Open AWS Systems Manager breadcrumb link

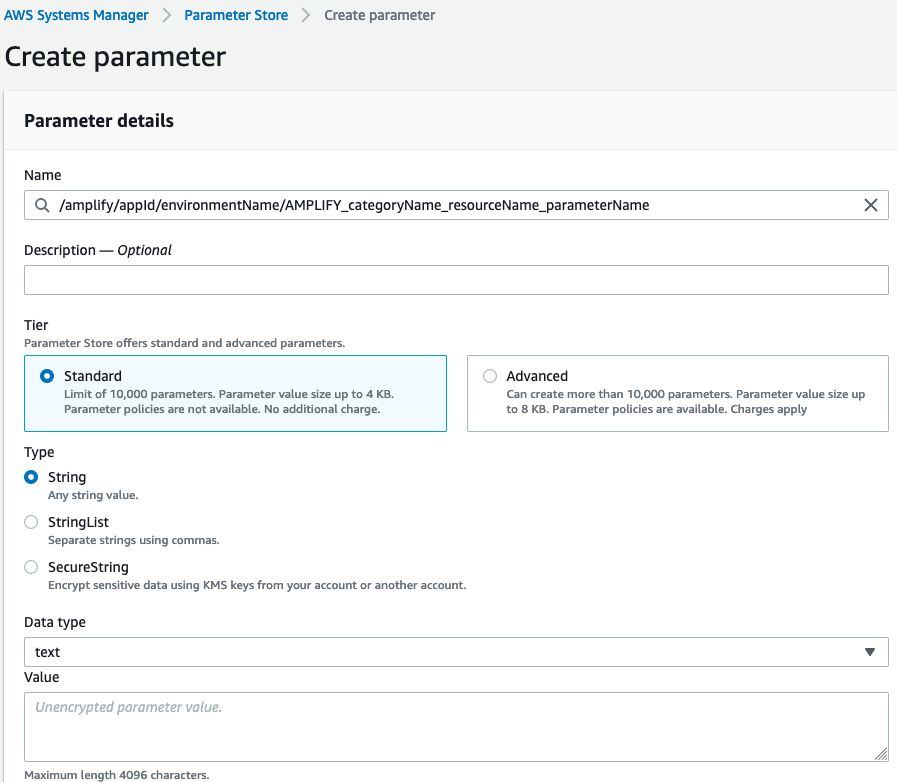pyautogui.click(x=76, y=15)
